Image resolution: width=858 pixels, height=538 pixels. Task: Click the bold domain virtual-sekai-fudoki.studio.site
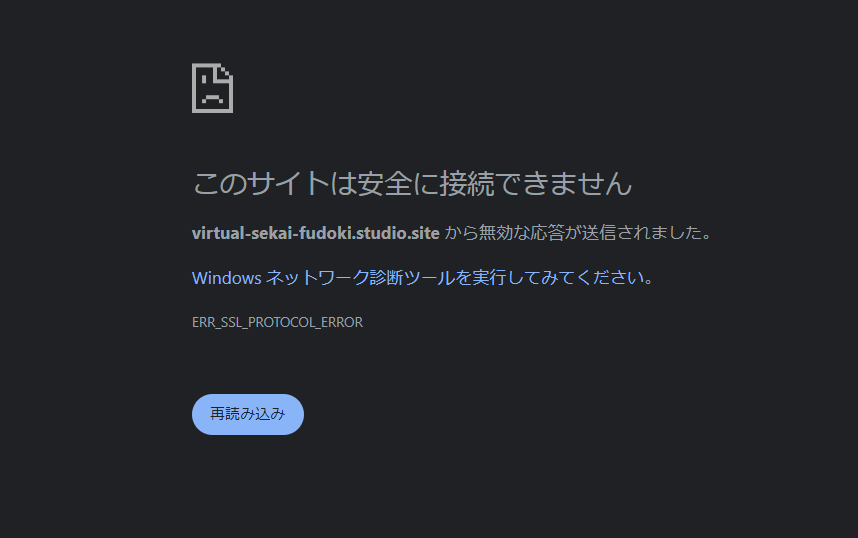pyautogui.click(x=316, y=233)
